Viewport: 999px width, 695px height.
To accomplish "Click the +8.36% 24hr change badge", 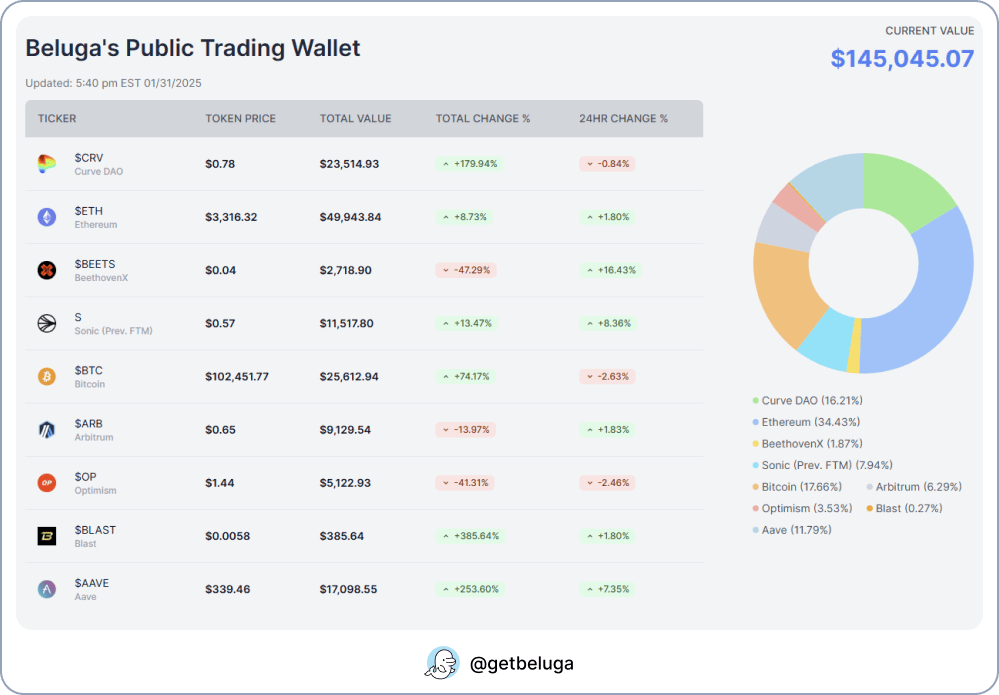I will click(x=608, y=324).
